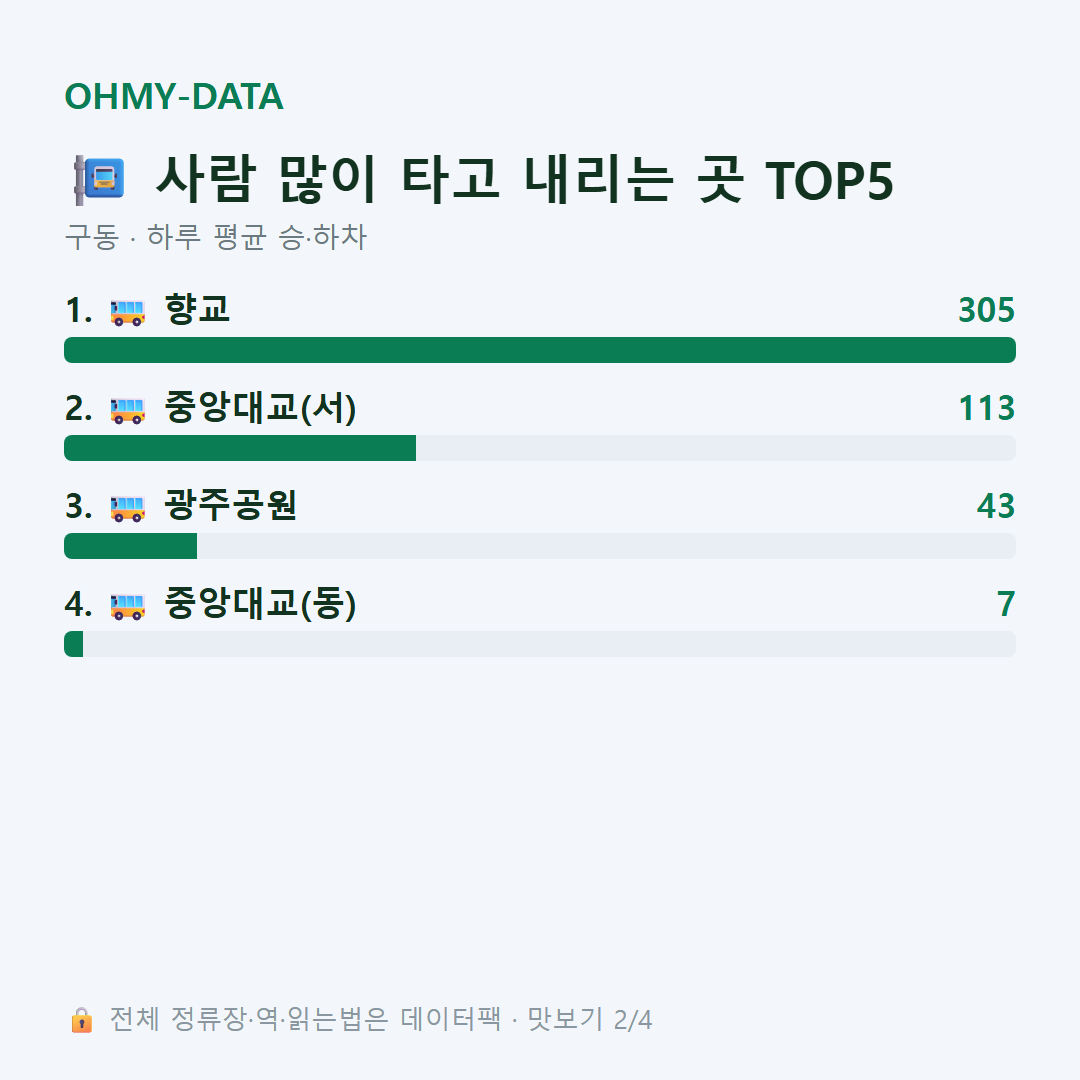This screenshot has height=1080, width=1080.
Task: Click the value 113
Action: (x=986, y=408)
